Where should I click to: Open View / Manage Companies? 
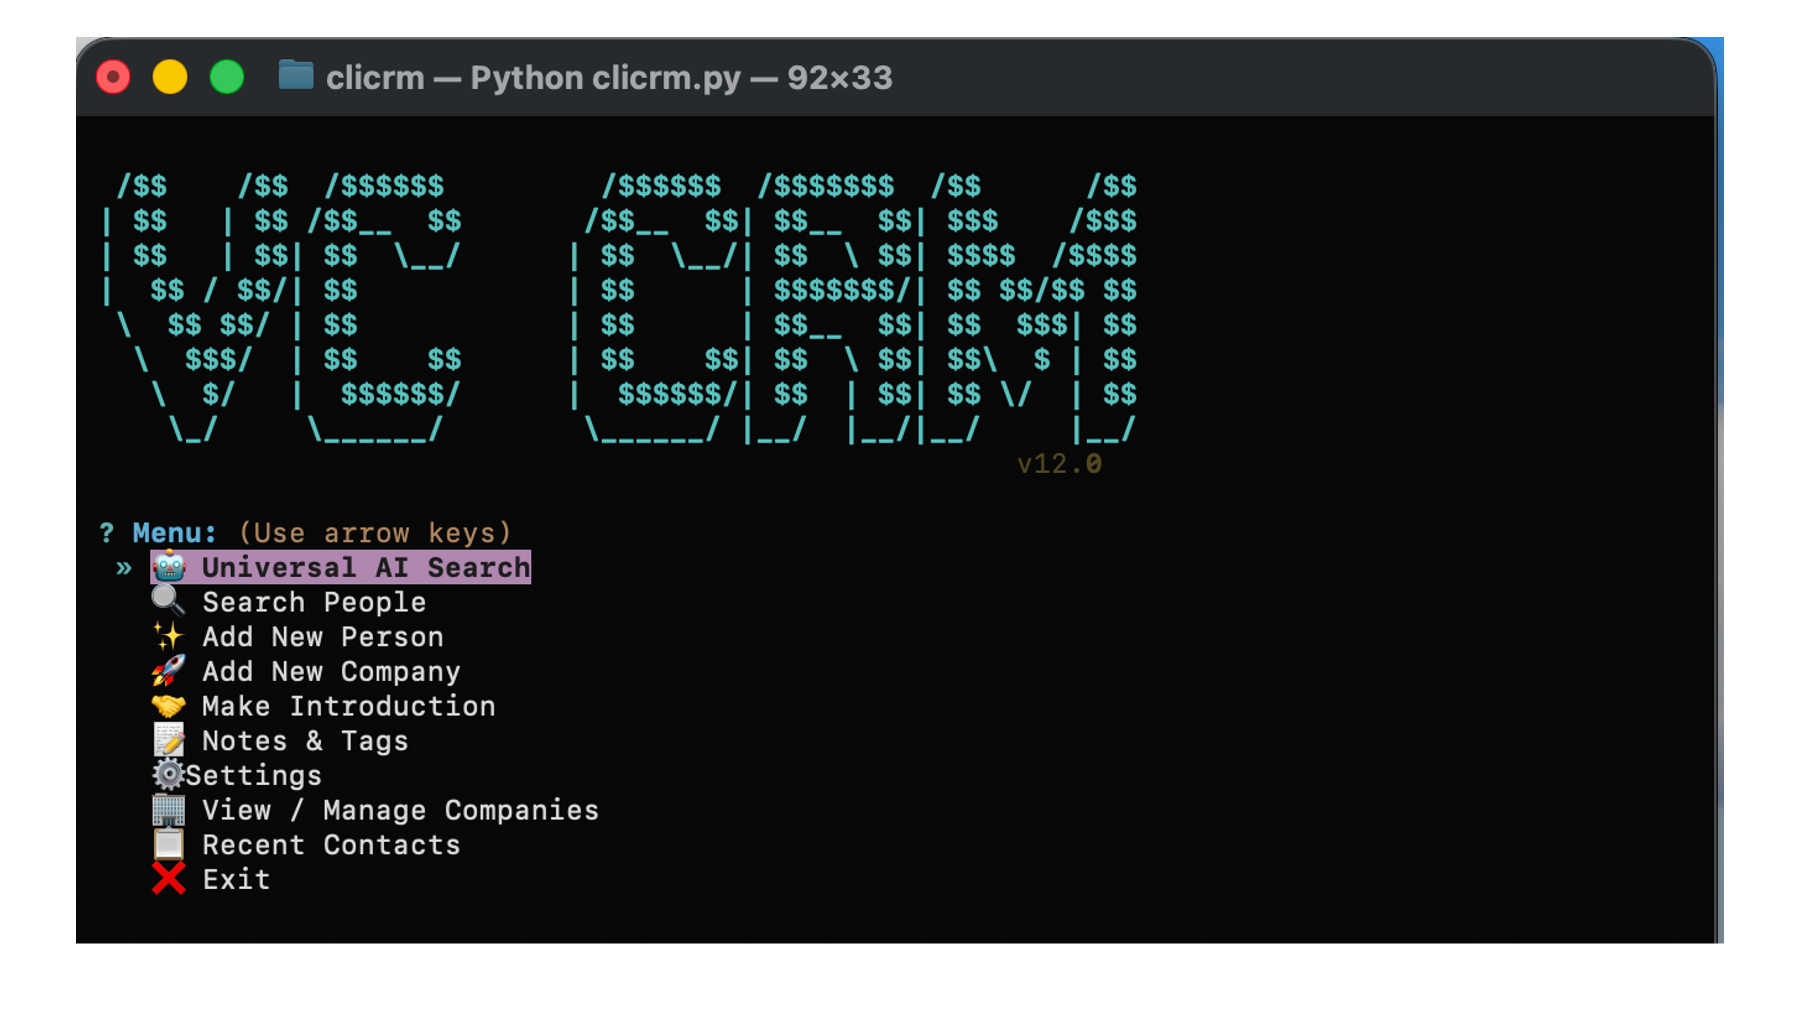[400, 810]
